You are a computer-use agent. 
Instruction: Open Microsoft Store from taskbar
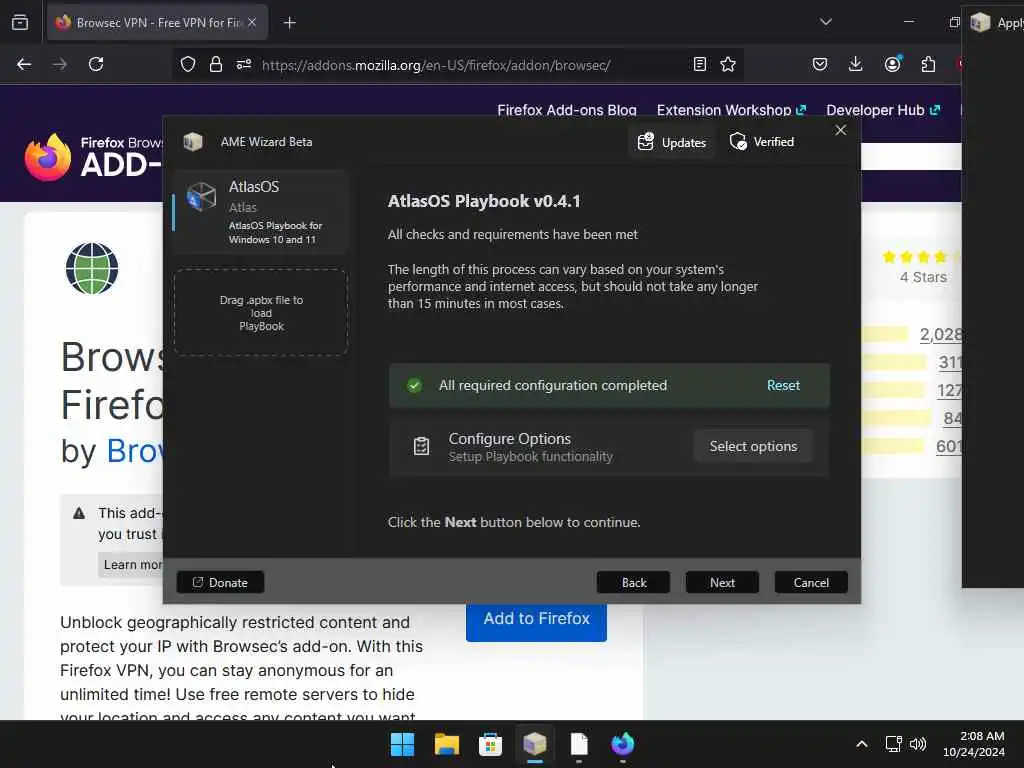[490, 744]
